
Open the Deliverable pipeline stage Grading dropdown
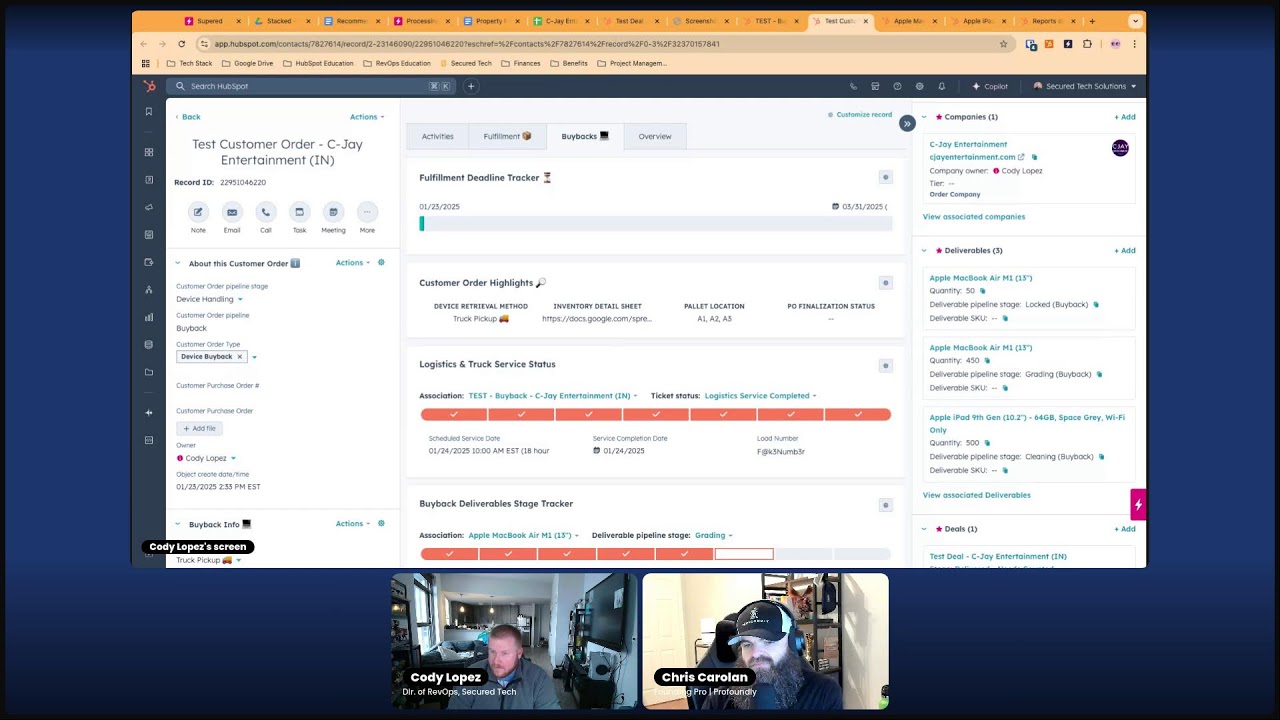click(x=714, y=535)
